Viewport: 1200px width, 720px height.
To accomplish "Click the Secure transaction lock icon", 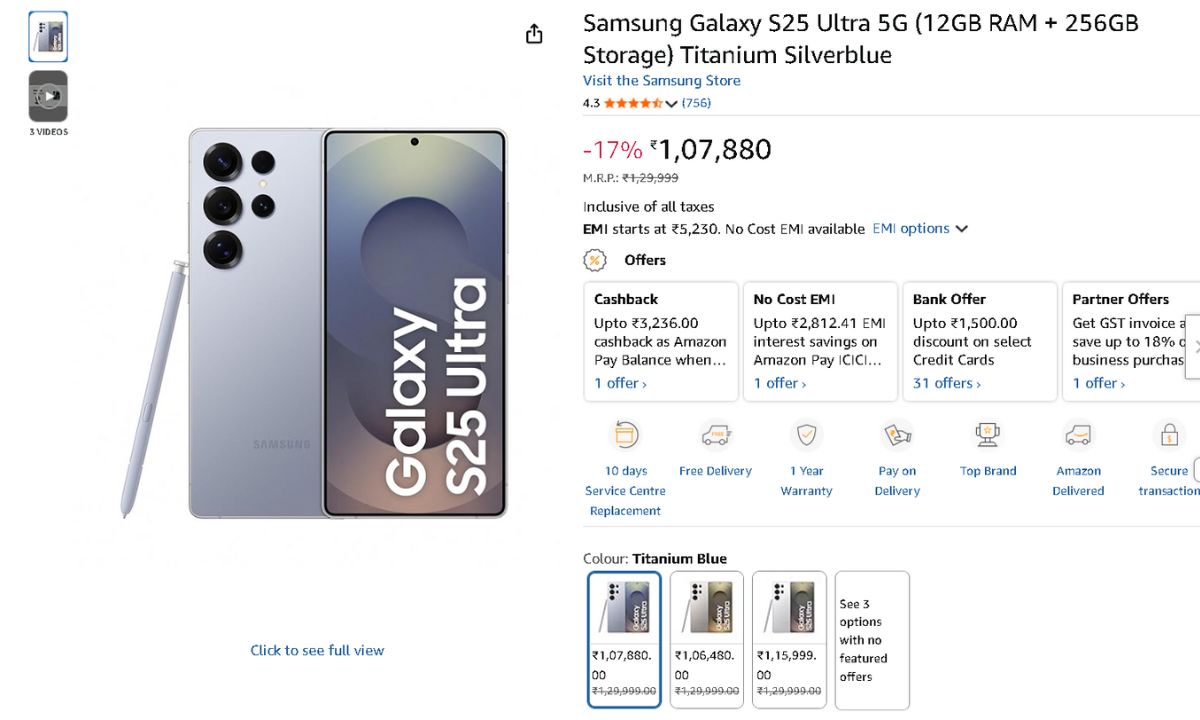I will click(1168, 435).
